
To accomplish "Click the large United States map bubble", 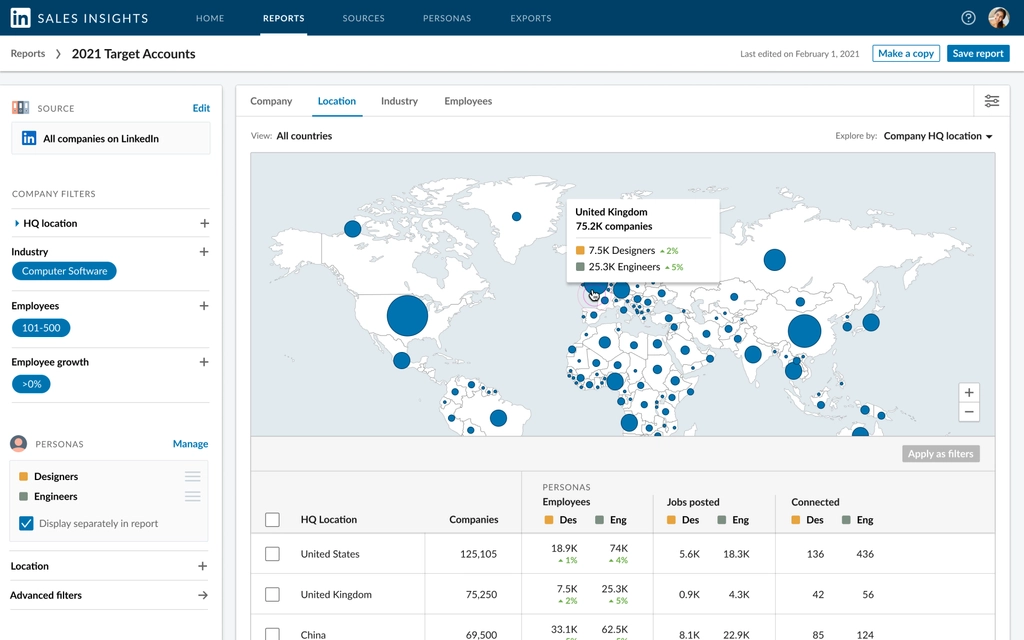I will pos(407,316).
